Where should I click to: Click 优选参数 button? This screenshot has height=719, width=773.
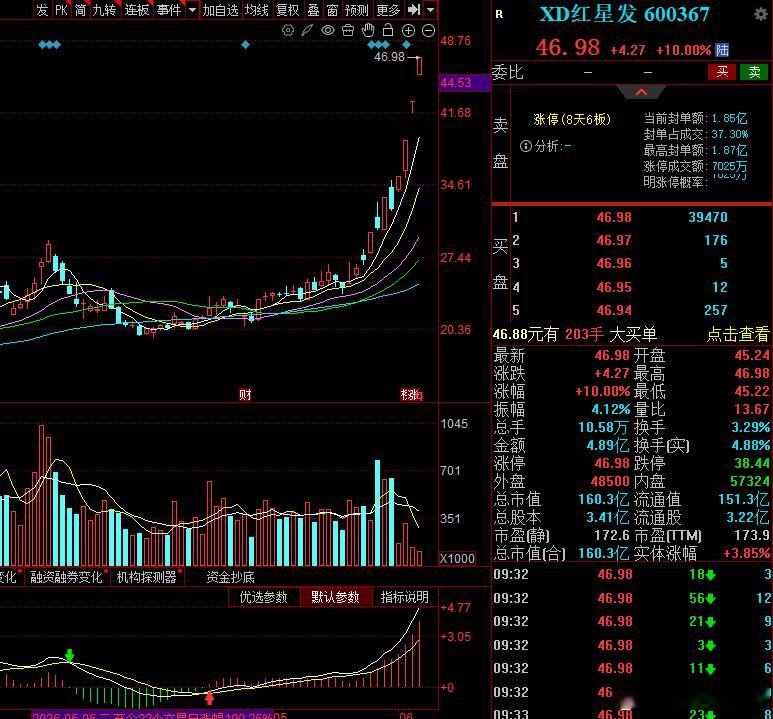point(264,597)
